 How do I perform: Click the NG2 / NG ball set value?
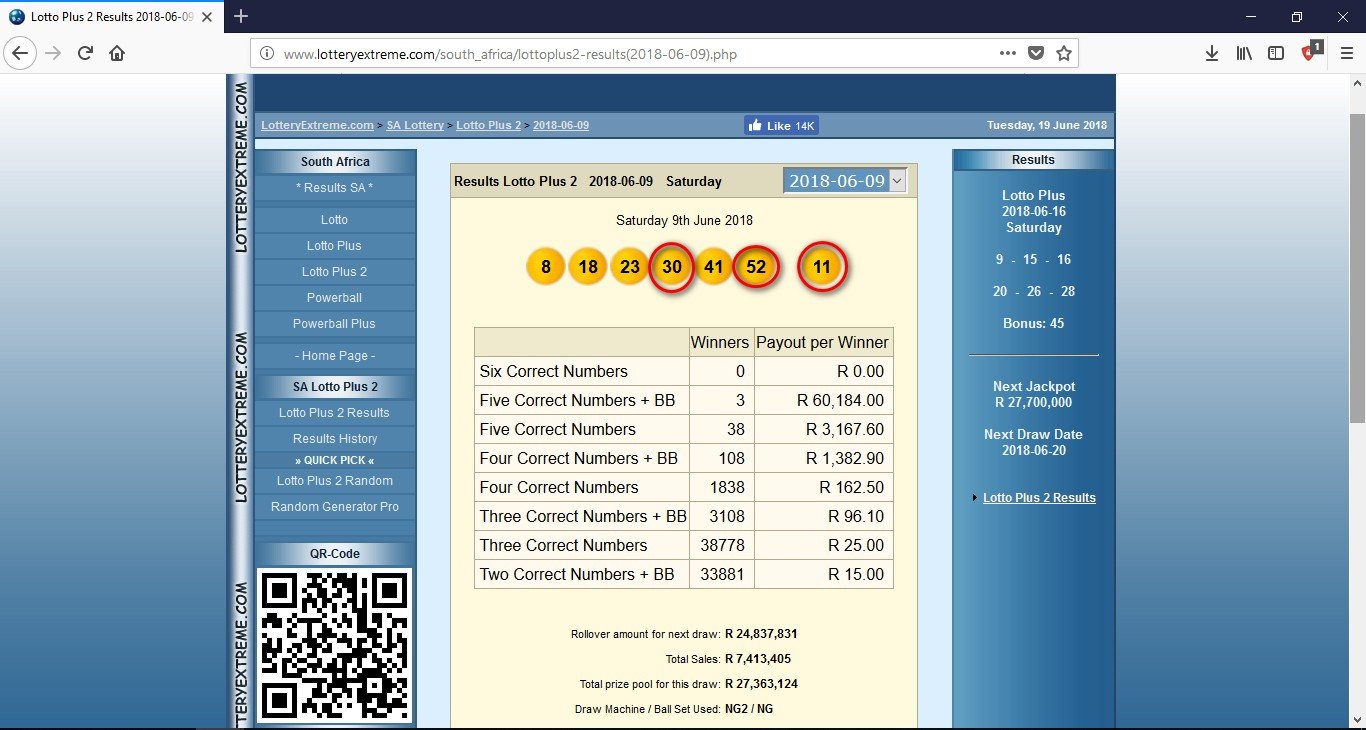(749, 709)
